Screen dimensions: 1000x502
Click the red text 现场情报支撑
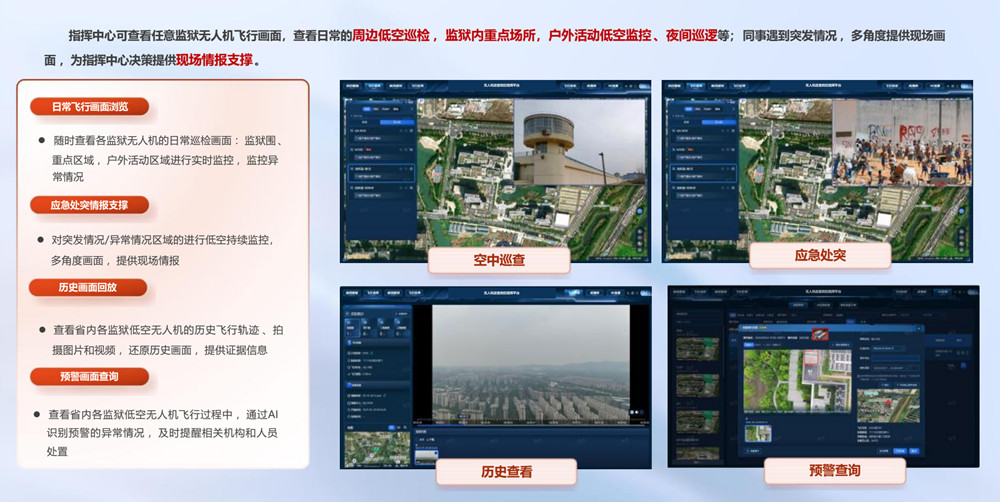pos(214,61)
